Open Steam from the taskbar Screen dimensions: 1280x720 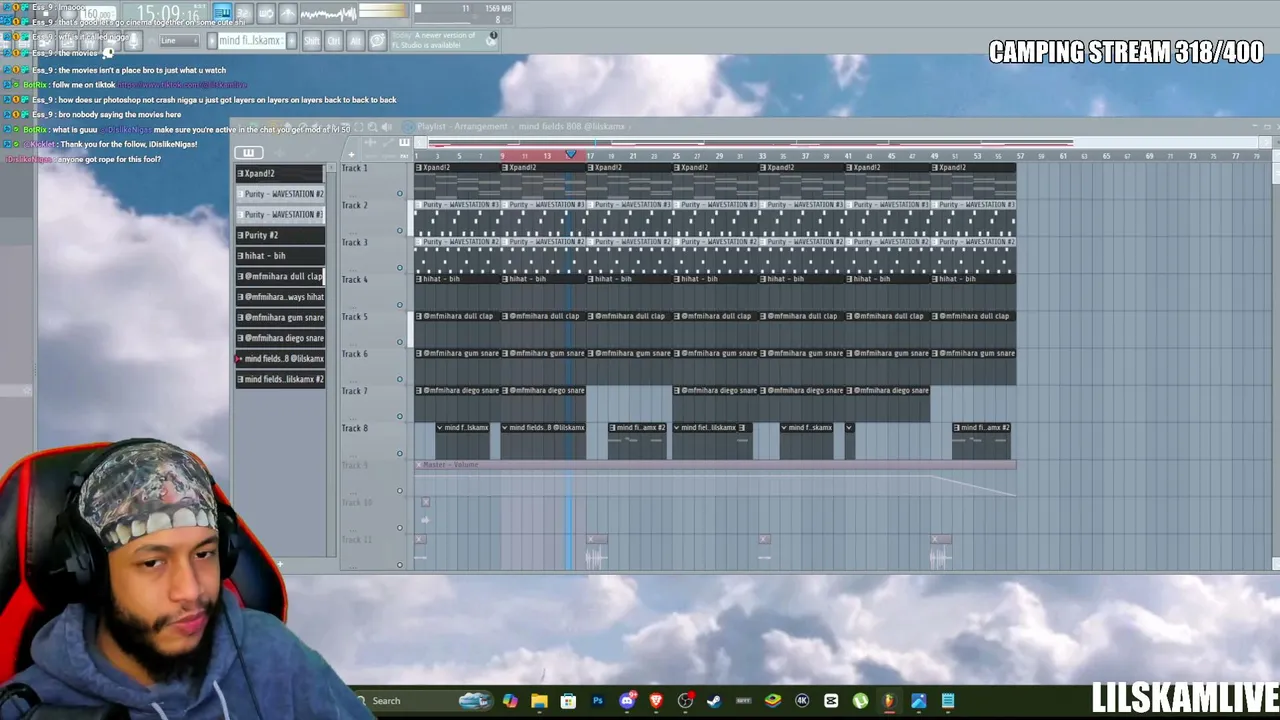coord(714,701)
